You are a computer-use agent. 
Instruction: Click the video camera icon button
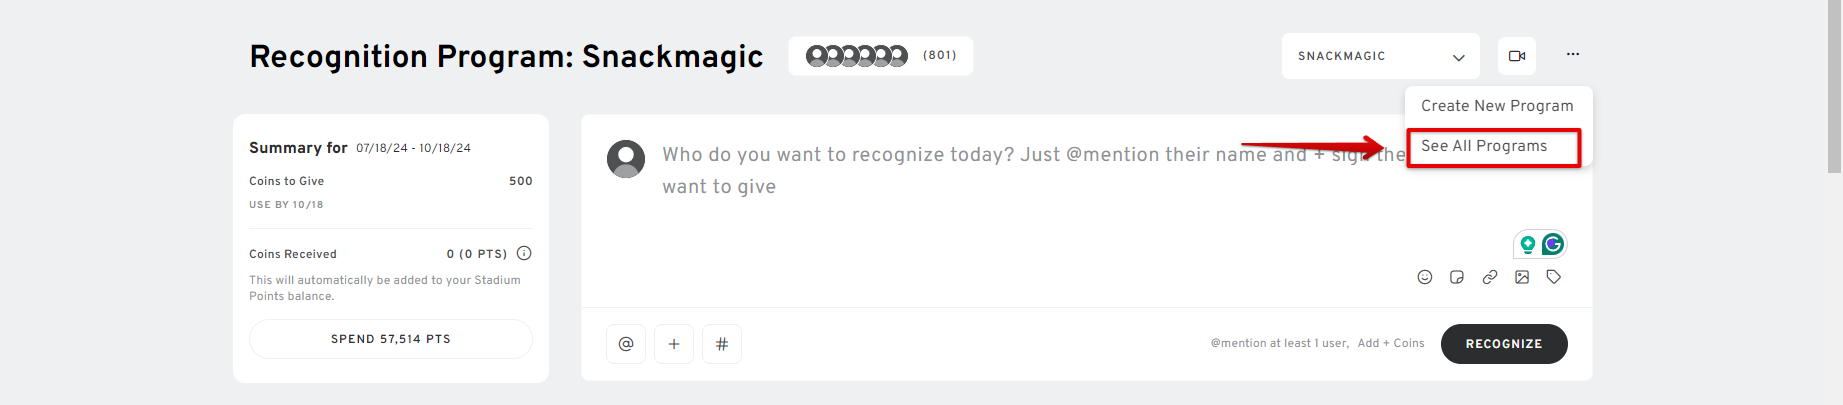pos(1516,56)
